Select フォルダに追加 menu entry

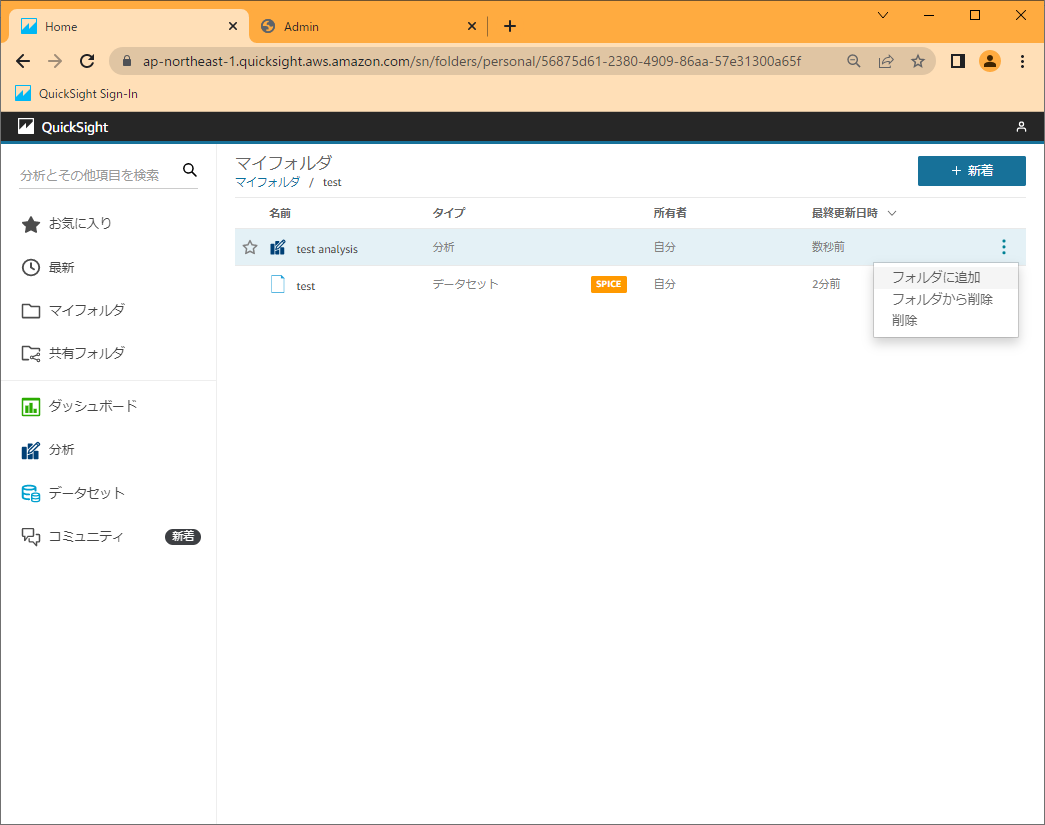coord(946,277)
